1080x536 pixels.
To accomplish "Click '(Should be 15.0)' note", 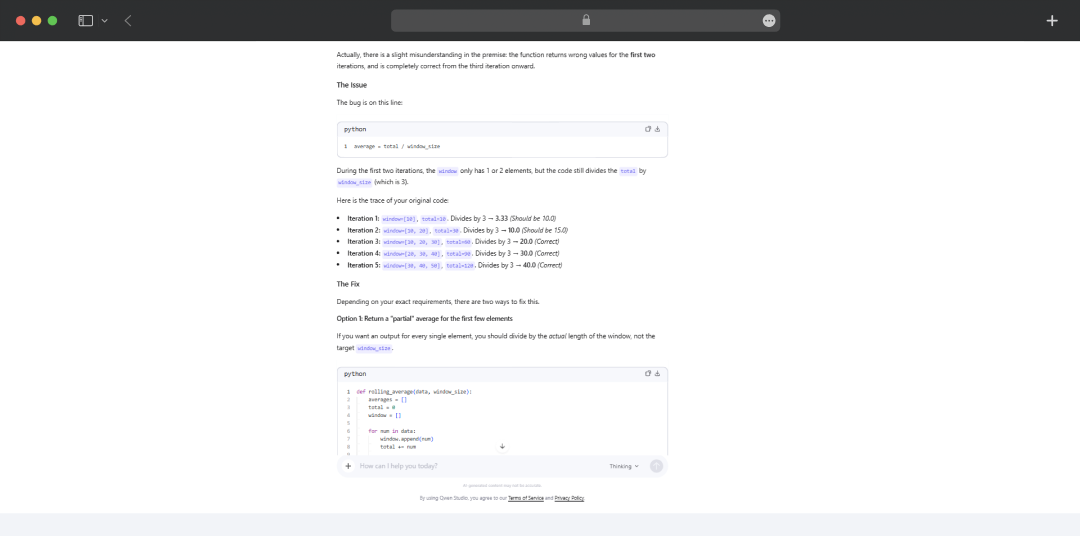I will pyautogui.click(x=545, y=230).
